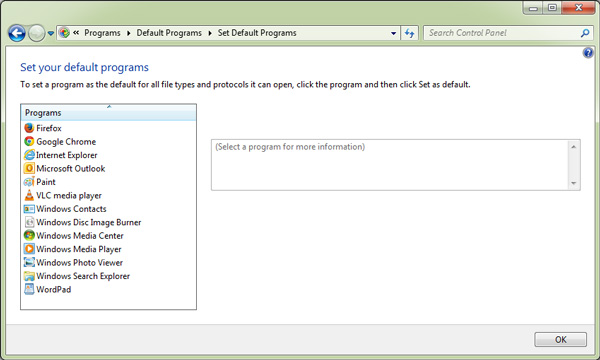The height and width of the screenshot is (360, 600).
Task: Go back using the blue Back arrow
Action: [17, 33]
